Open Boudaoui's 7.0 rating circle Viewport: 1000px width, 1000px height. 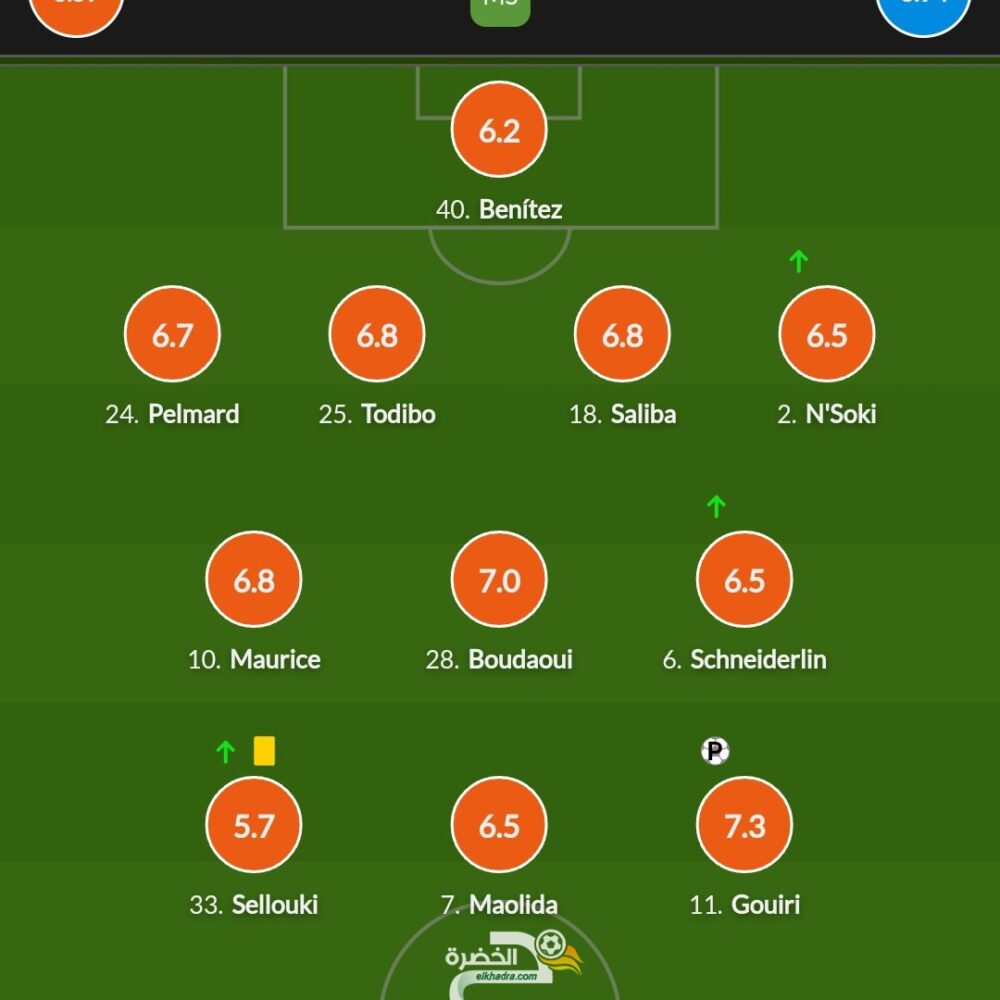[499, 580]
